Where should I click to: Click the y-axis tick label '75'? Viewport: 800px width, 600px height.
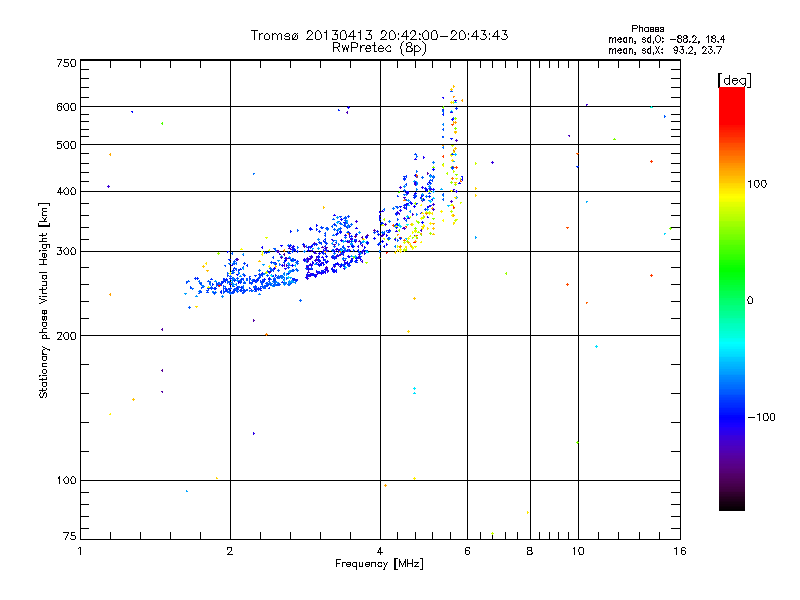click(x=69, y=537)
